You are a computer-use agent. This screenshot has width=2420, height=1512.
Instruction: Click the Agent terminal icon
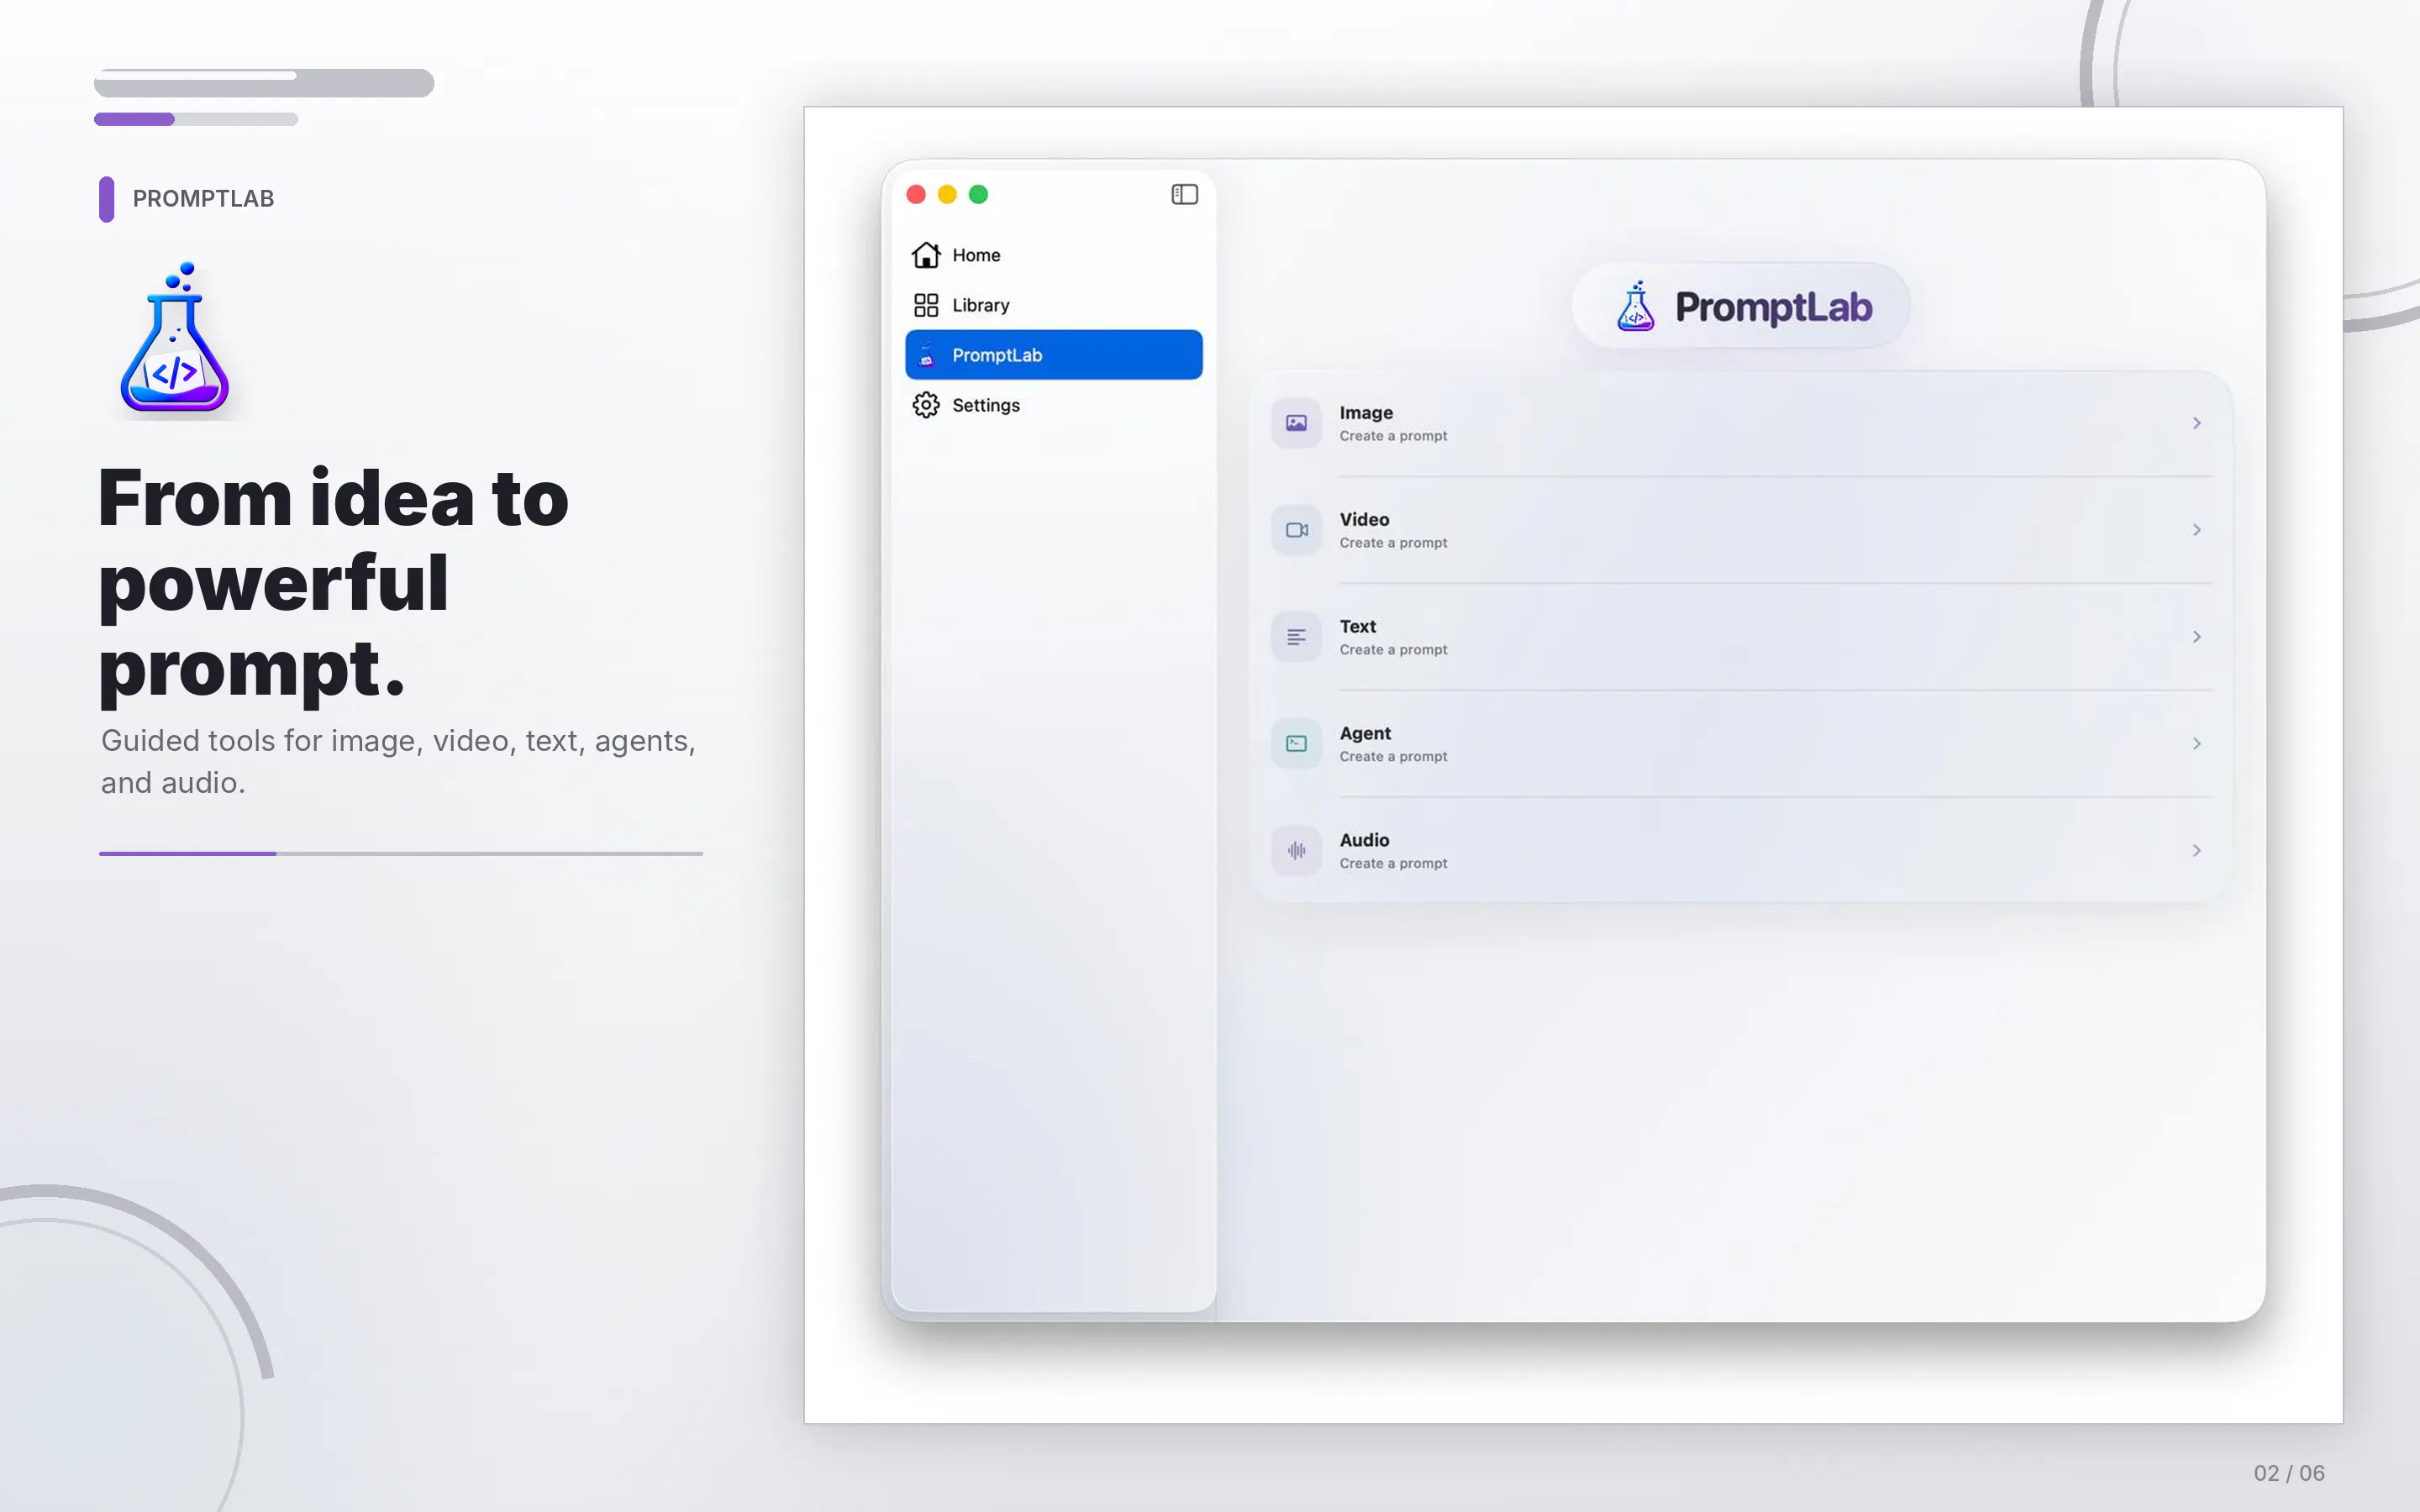coord(1296,744)
